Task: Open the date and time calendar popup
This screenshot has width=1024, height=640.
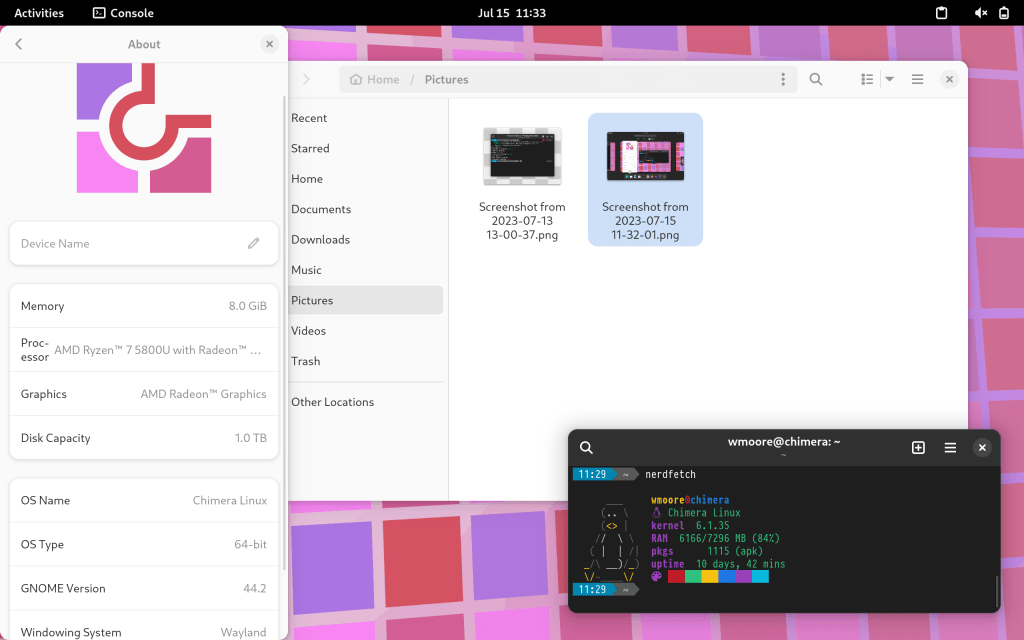Action: click(x=511, y=13)
